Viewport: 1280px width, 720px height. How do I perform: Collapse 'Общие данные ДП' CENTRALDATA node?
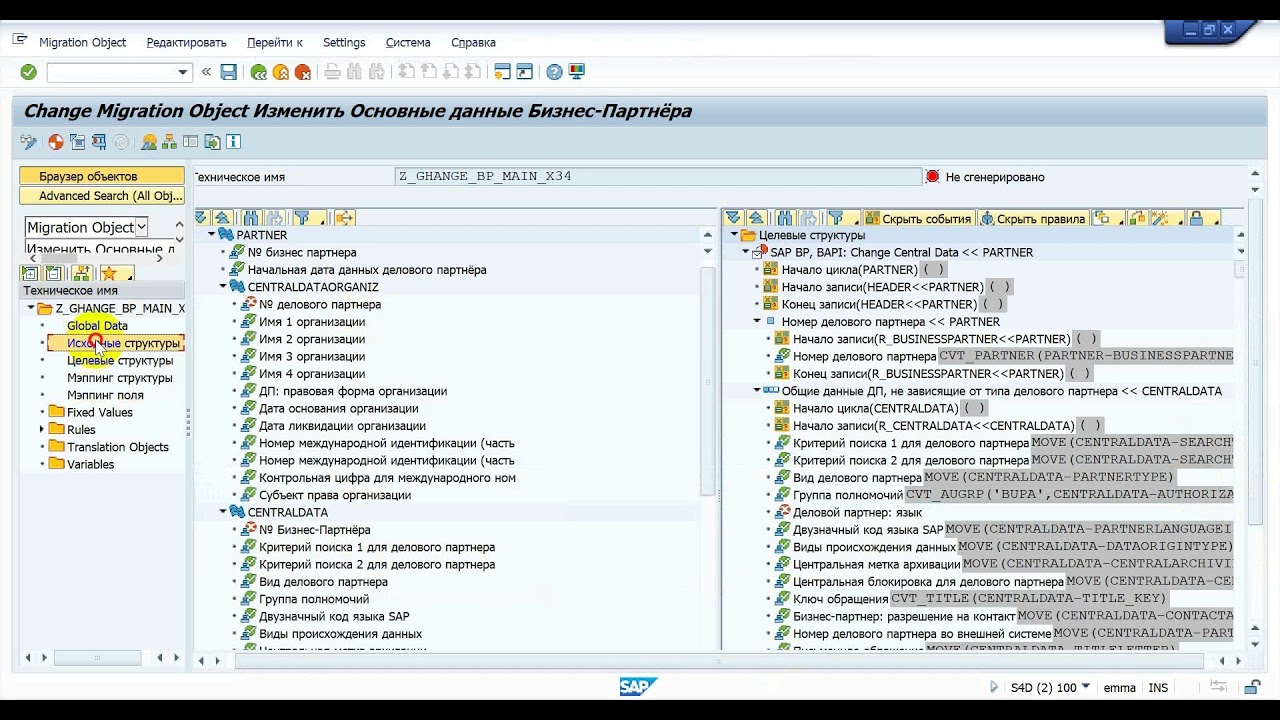click(x=757, y=391)
